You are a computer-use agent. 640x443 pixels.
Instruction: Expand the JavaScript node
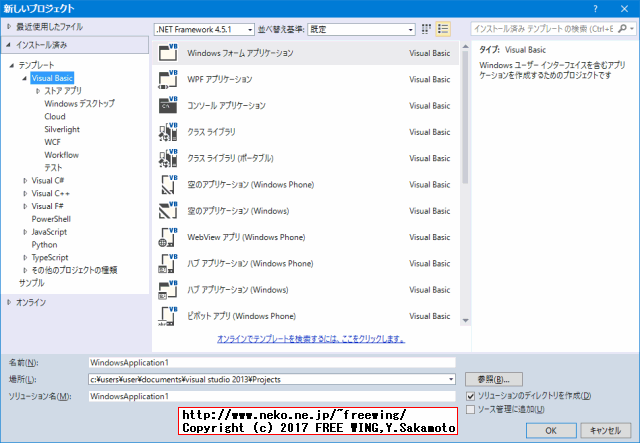click(x=25, y=232)
